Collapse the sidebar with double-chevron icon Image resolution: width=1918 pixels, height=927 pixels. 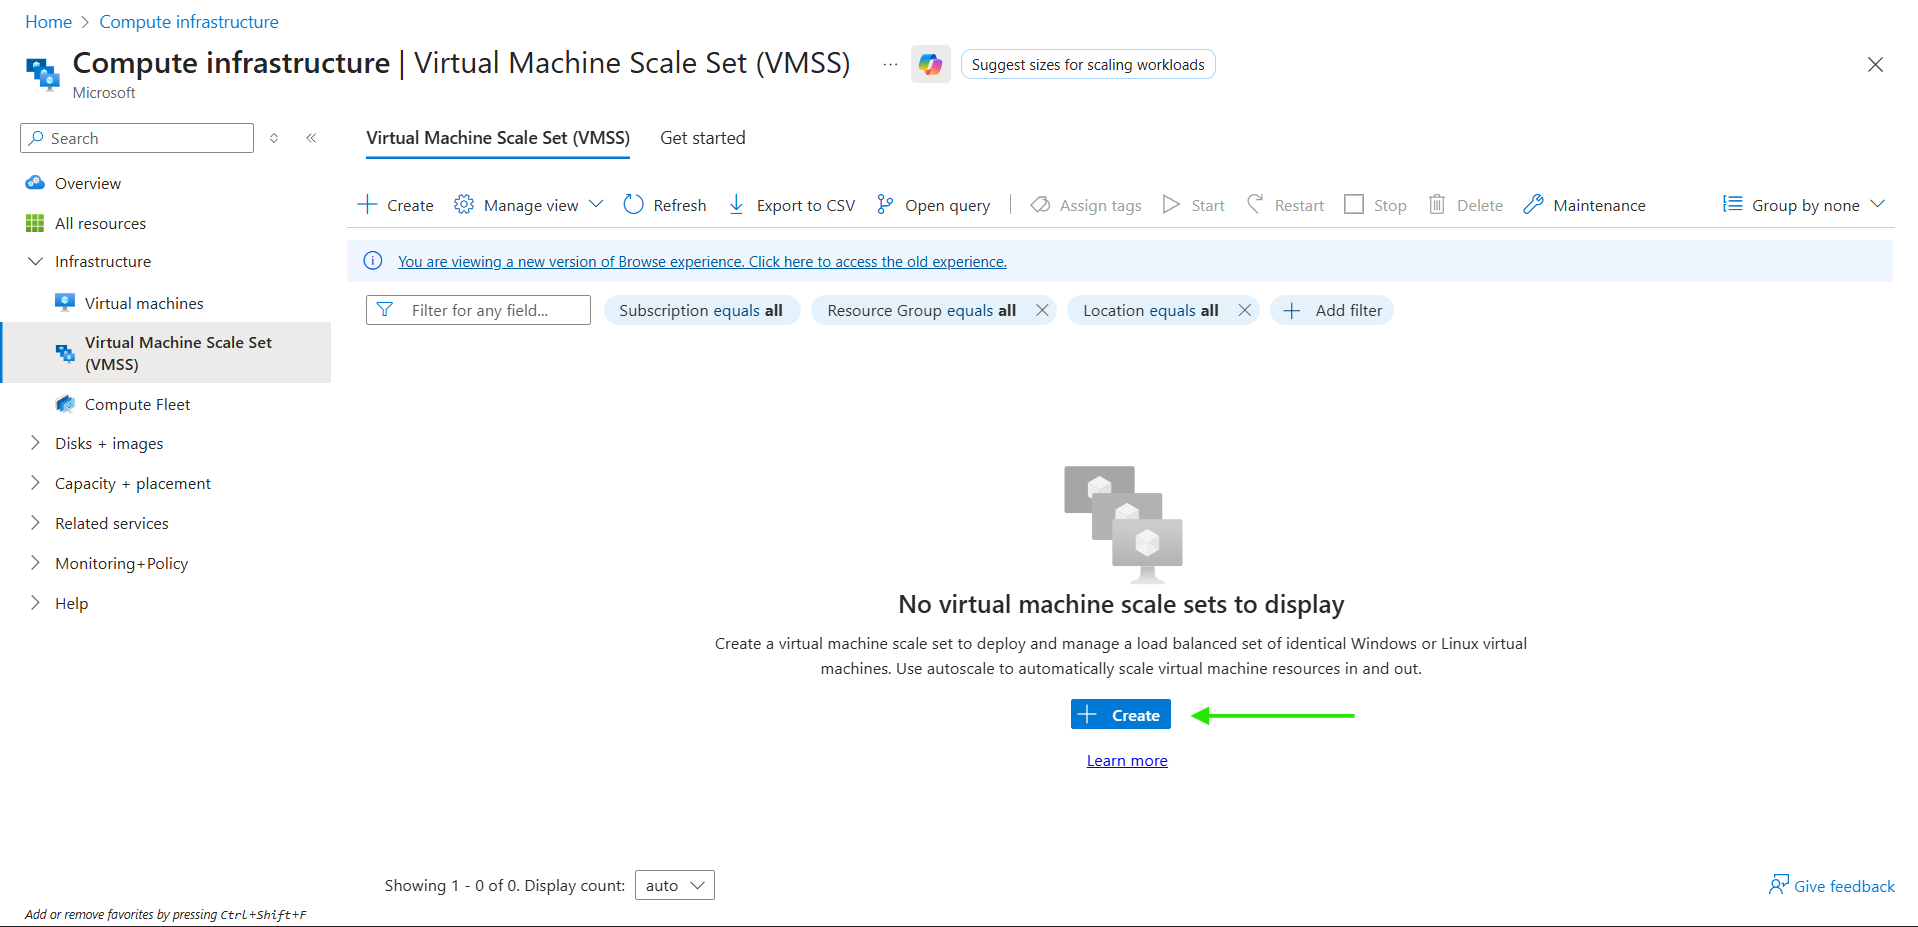point(311,138)
